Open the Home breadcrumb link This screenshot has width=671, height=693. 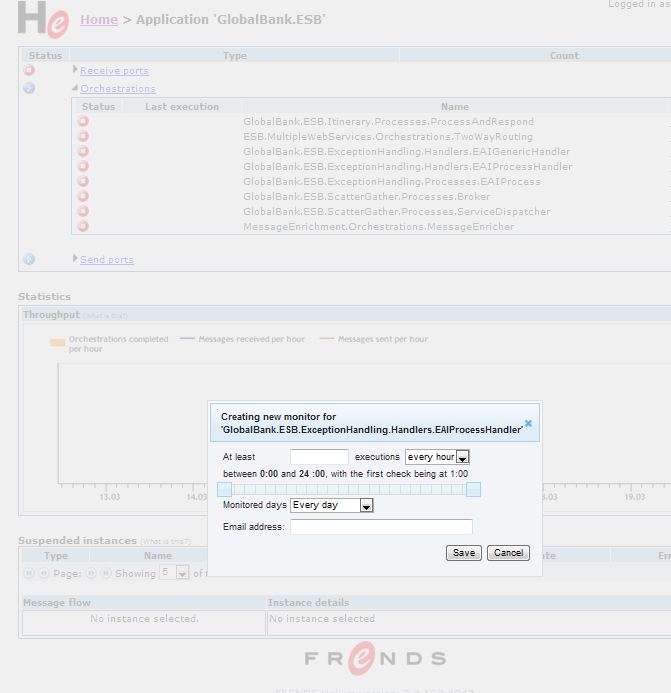99,19
